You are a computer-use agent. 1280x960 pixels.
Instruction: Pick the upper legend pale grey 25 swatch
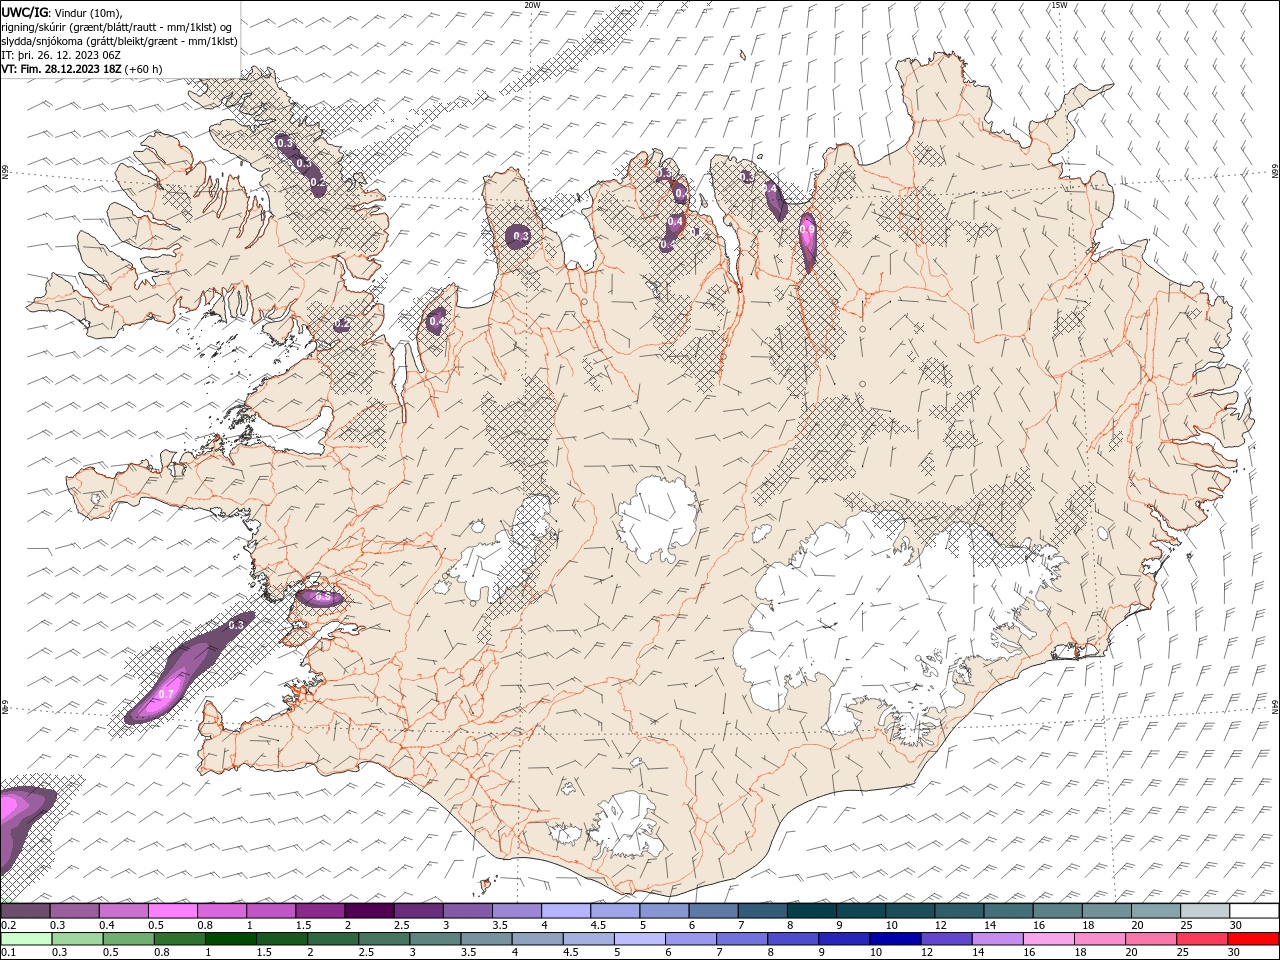pos(1204,911)
